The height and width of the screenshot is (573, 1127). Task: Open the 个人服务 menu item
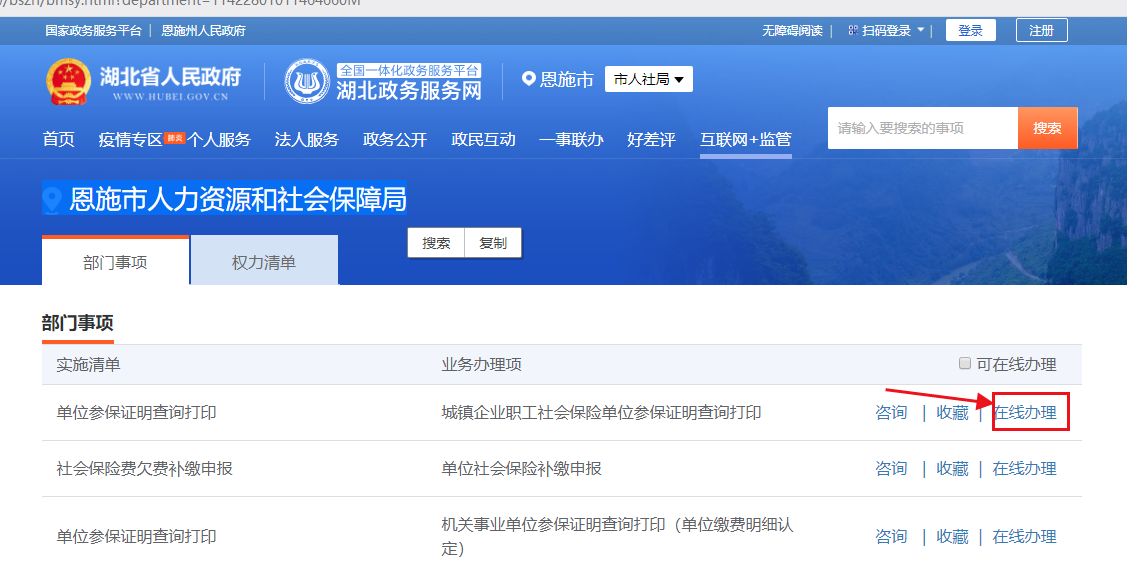tap(219, 139)
